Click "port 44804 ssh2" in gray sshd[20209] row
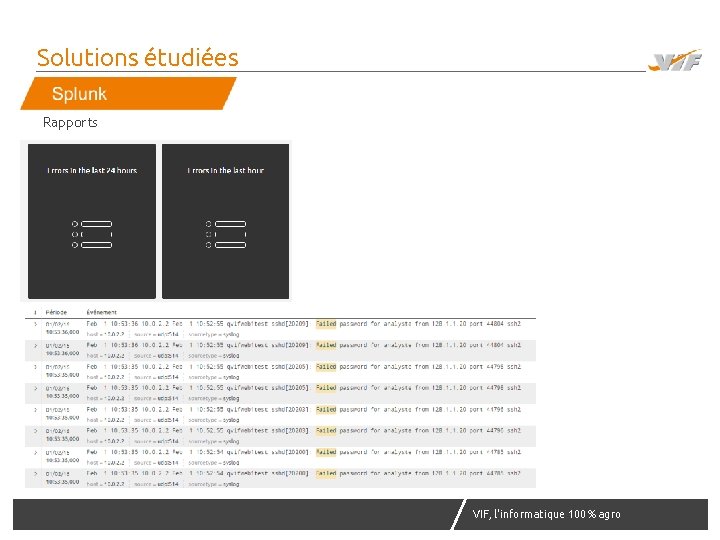720x540 pixels. point(495,345)
